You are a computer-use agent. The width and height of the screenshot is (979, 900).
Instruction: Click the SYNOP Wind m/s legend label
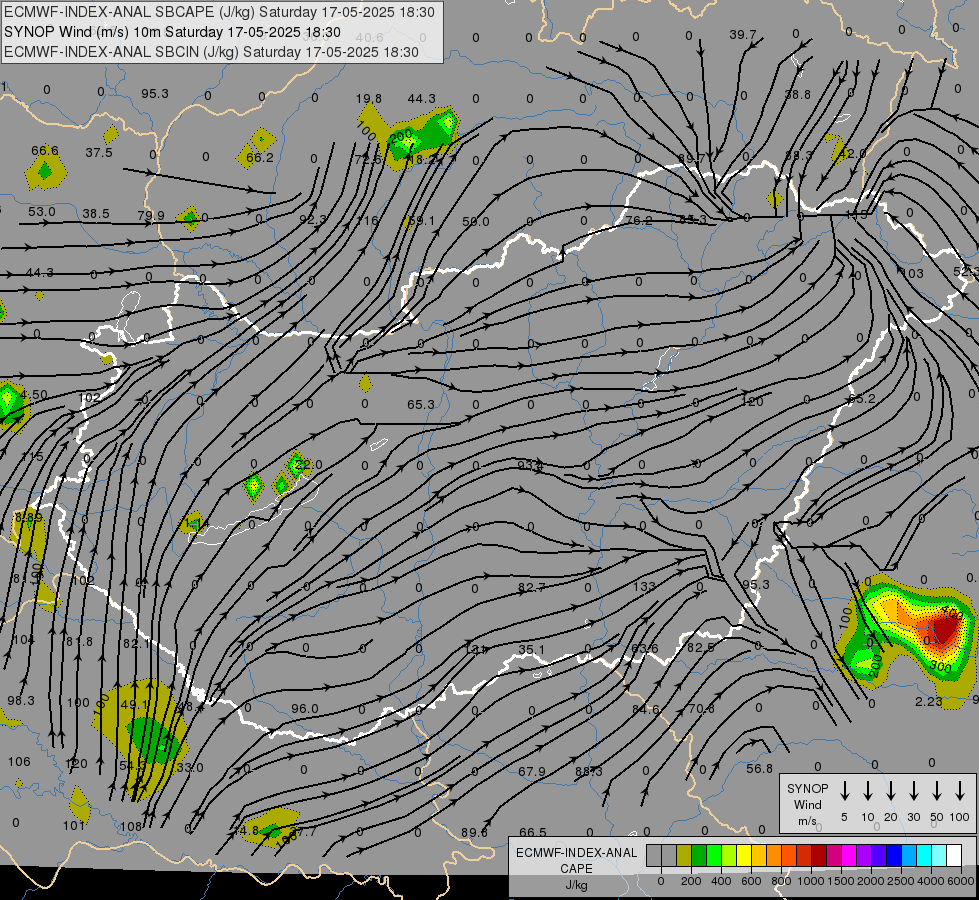tap(807, 804)
